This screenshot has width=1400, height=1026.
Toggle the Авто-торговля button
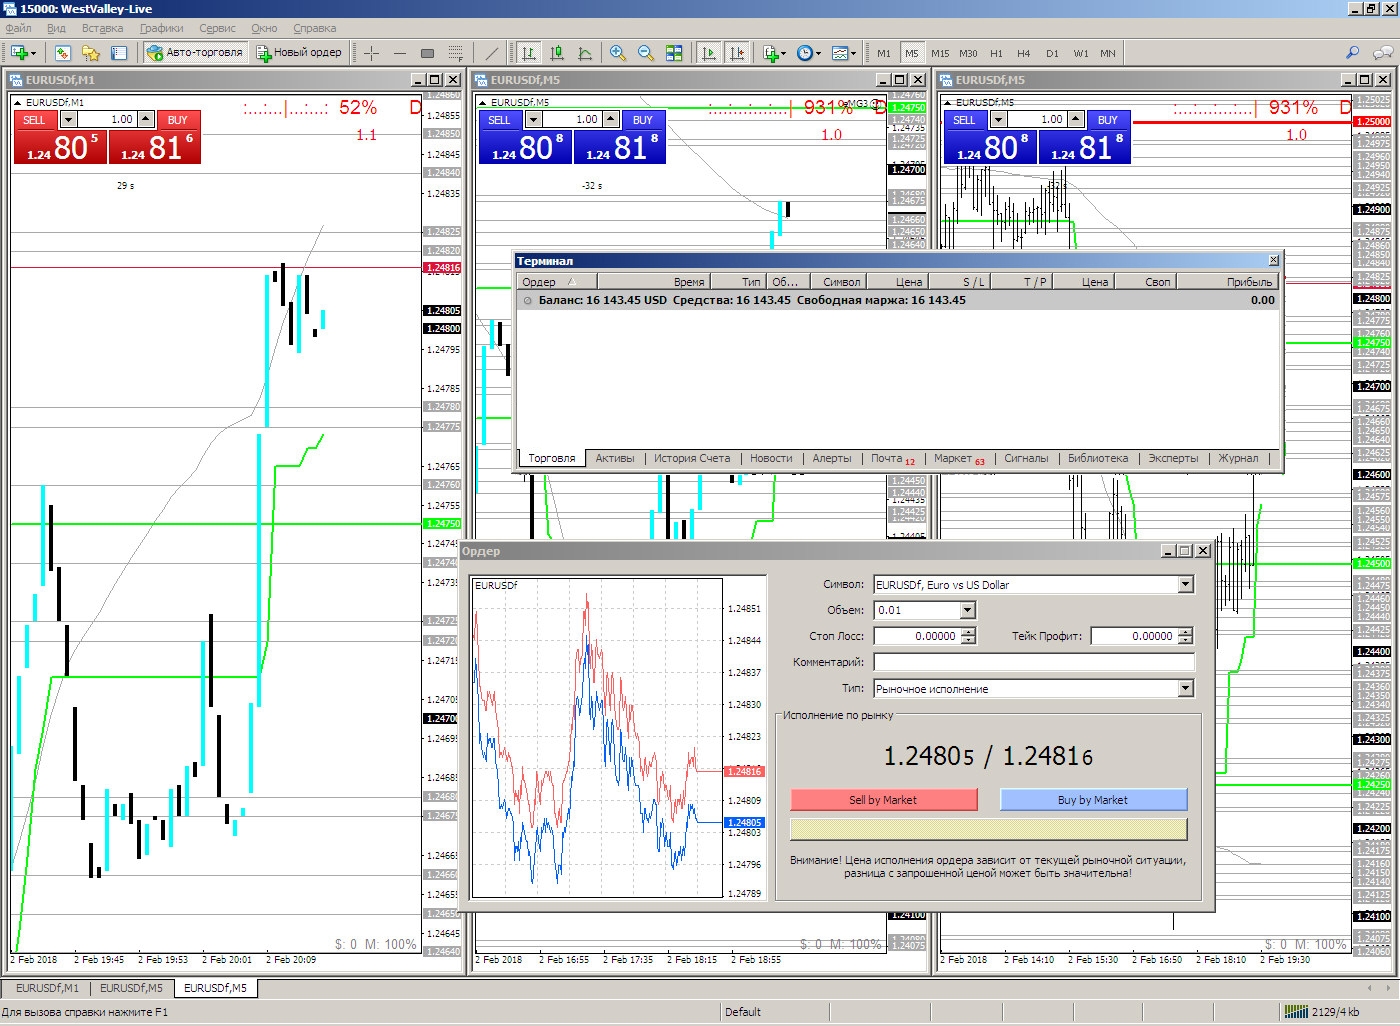click(x=195, y=53)
